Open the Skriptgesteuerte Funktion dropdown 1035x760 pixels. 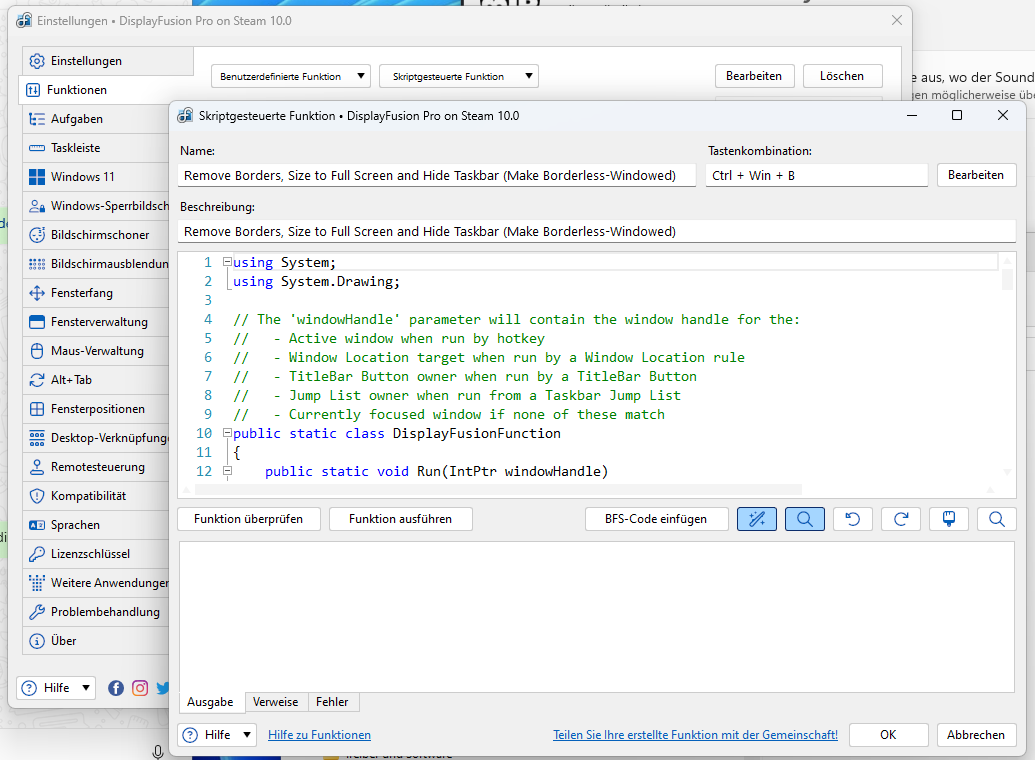tap(459, 77)
